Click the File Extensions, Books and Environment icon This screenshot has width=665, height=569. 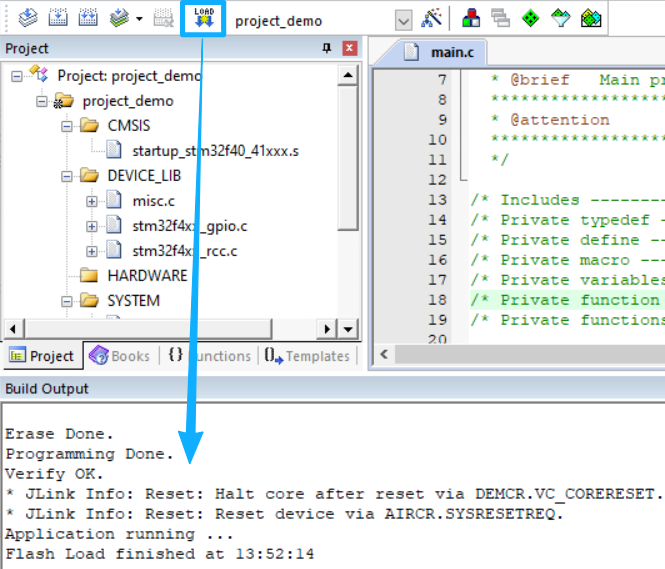[x=471, y=19]
